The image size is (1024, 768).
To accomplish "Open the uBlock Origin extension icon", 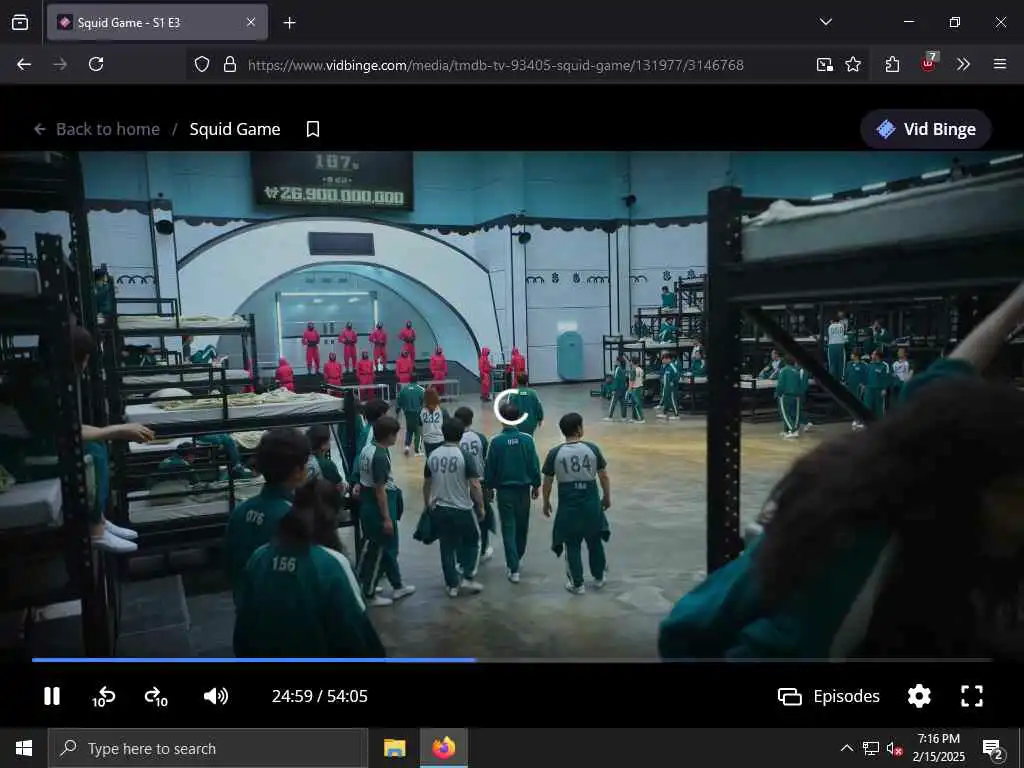I will [929, 63].
